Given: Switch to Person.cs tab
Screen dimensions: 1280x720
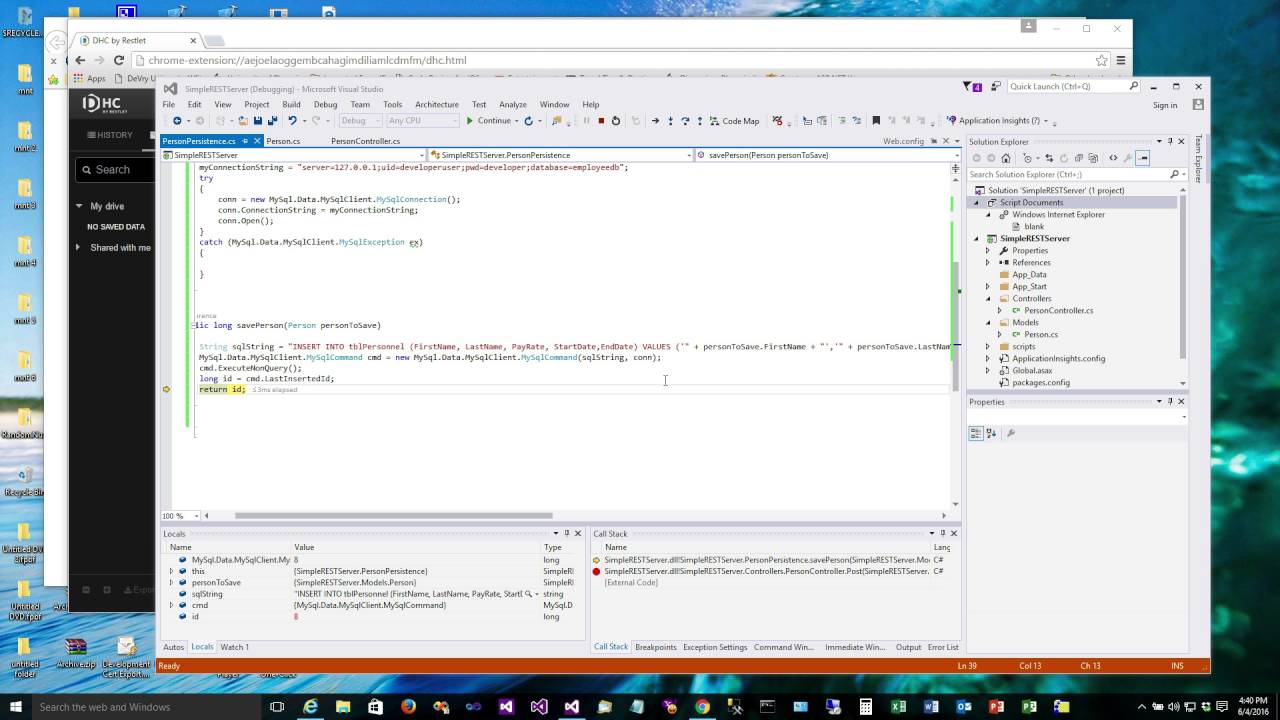Looking at the screenshot, I should coord(283,141).
